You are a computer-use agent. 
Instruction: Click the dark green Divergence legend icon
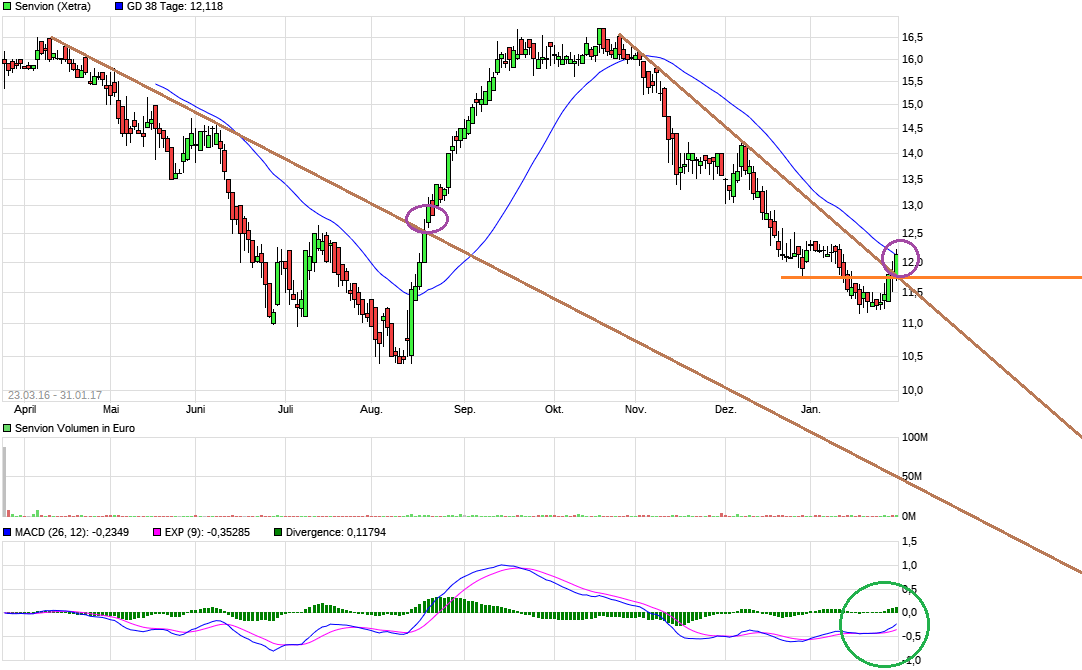click(x=278, y=533)
